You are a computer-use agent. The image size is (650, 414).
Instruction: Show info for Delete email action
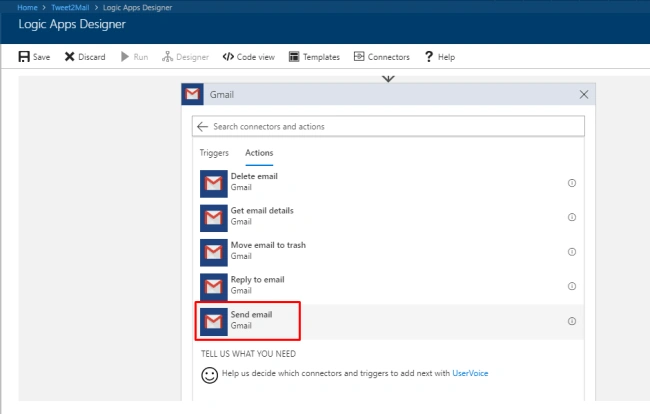click(x=572, y=183)
